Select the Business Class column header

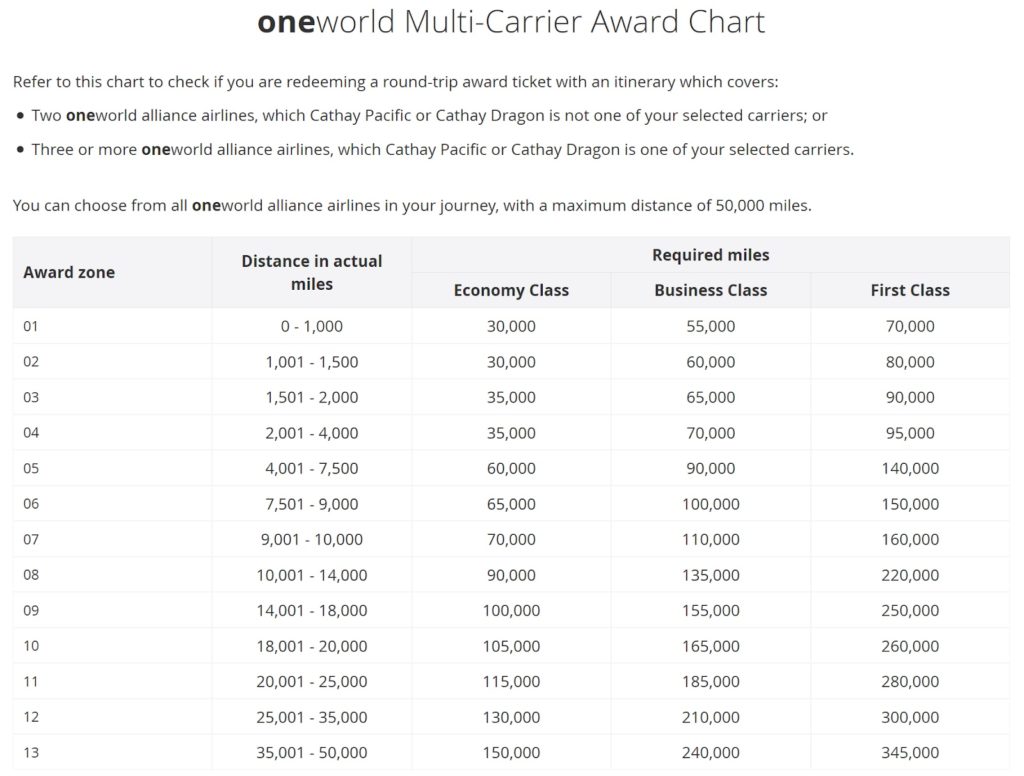[x=711, y=290]
